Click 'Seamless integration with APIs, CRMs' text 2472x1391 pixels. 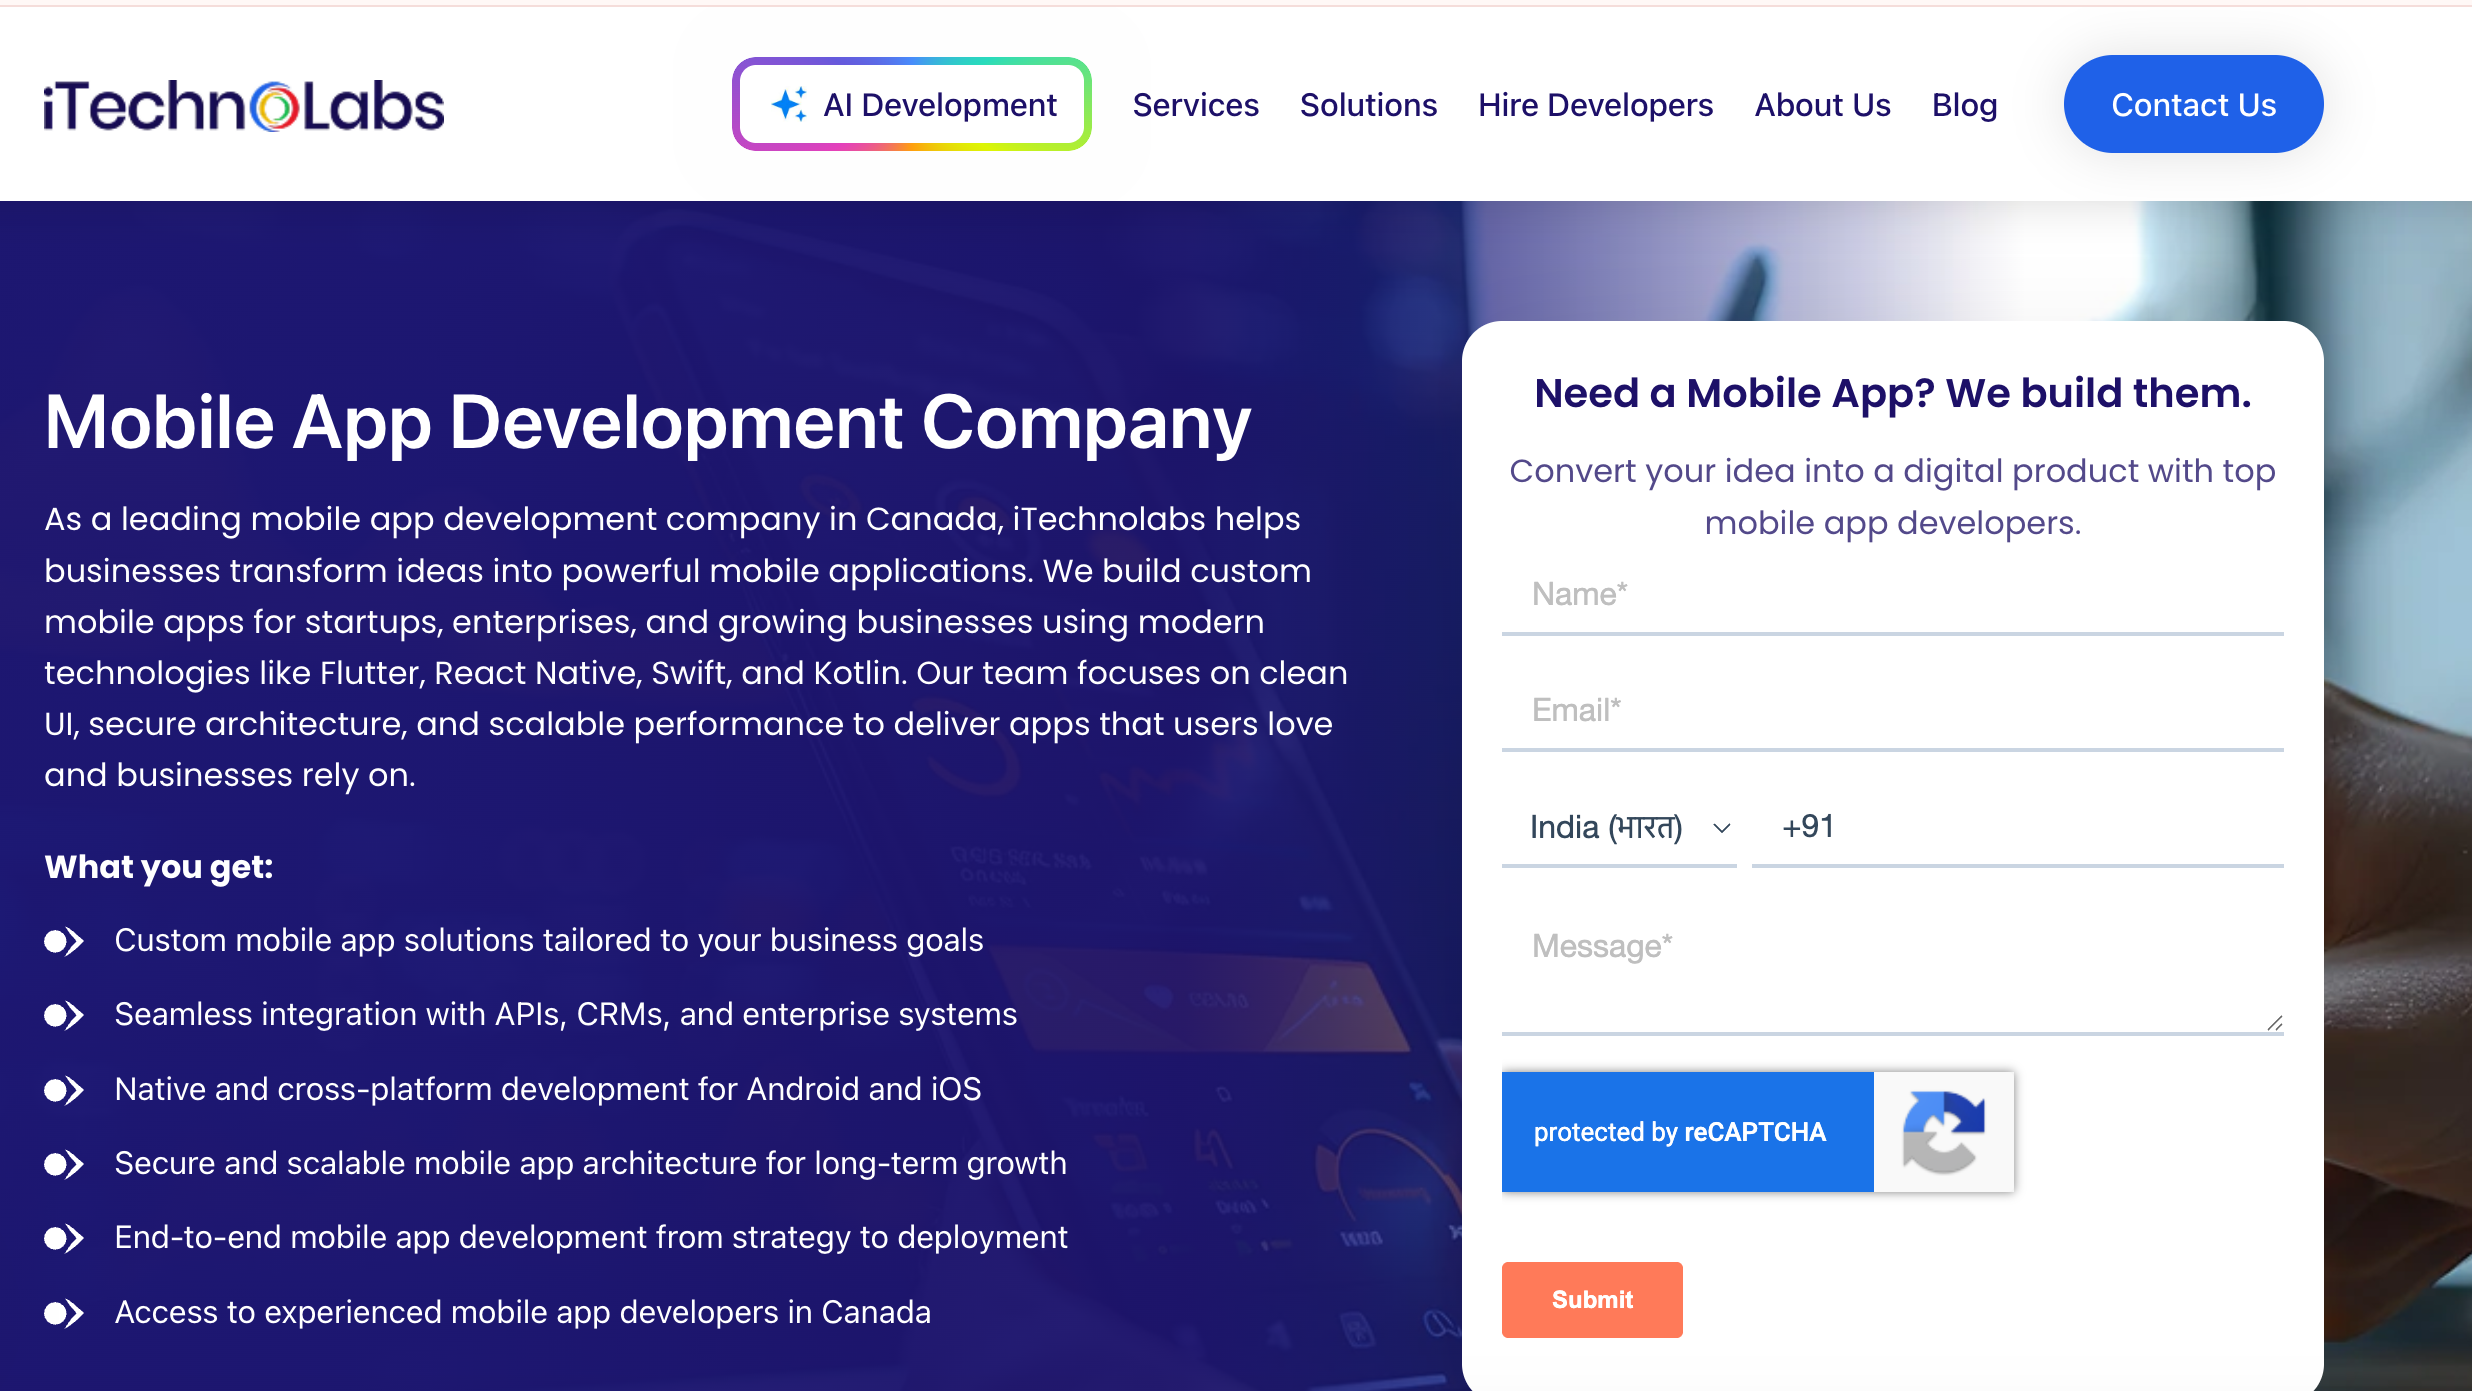565,1015
